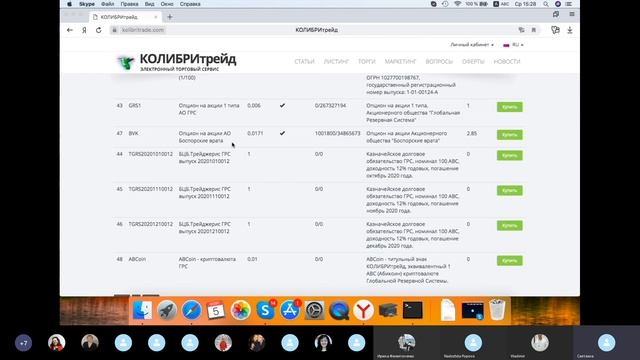Open the browser hamburger menu
Screen dimensions: 640x360
(572, 14)
